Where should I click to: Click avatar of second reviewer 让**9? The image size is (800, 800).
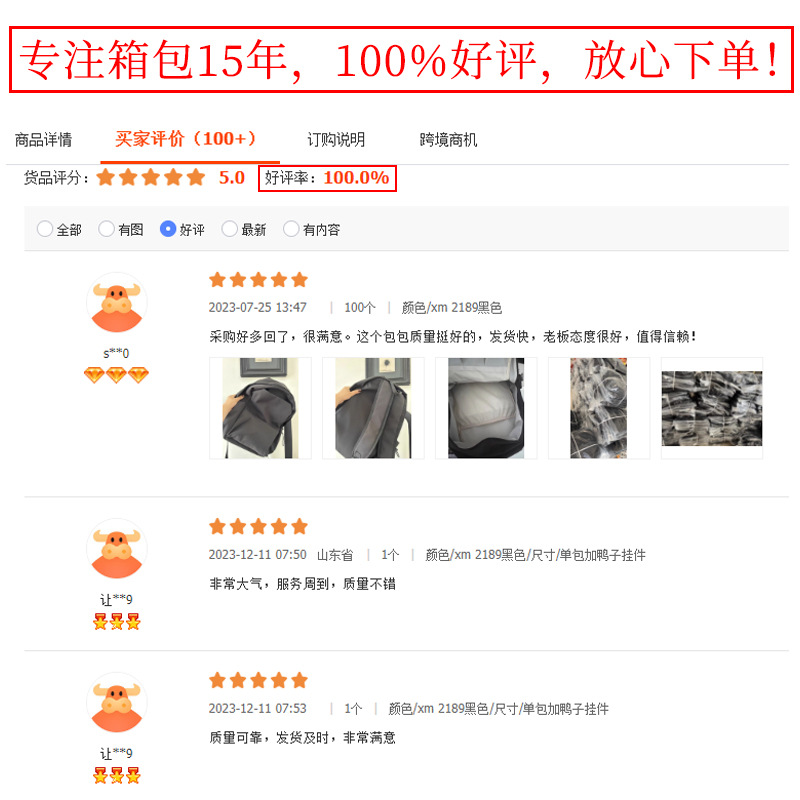click(117, 549)
